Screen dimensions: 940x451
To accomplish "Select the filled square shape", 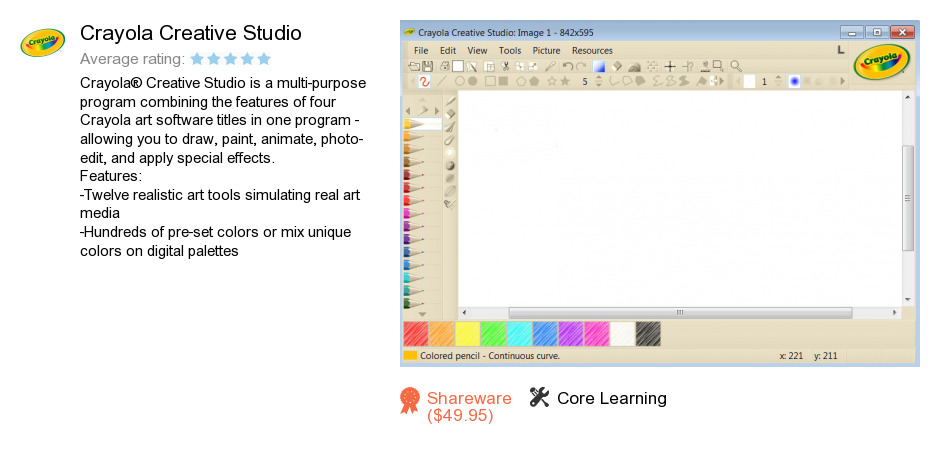I will click(503, 81).
